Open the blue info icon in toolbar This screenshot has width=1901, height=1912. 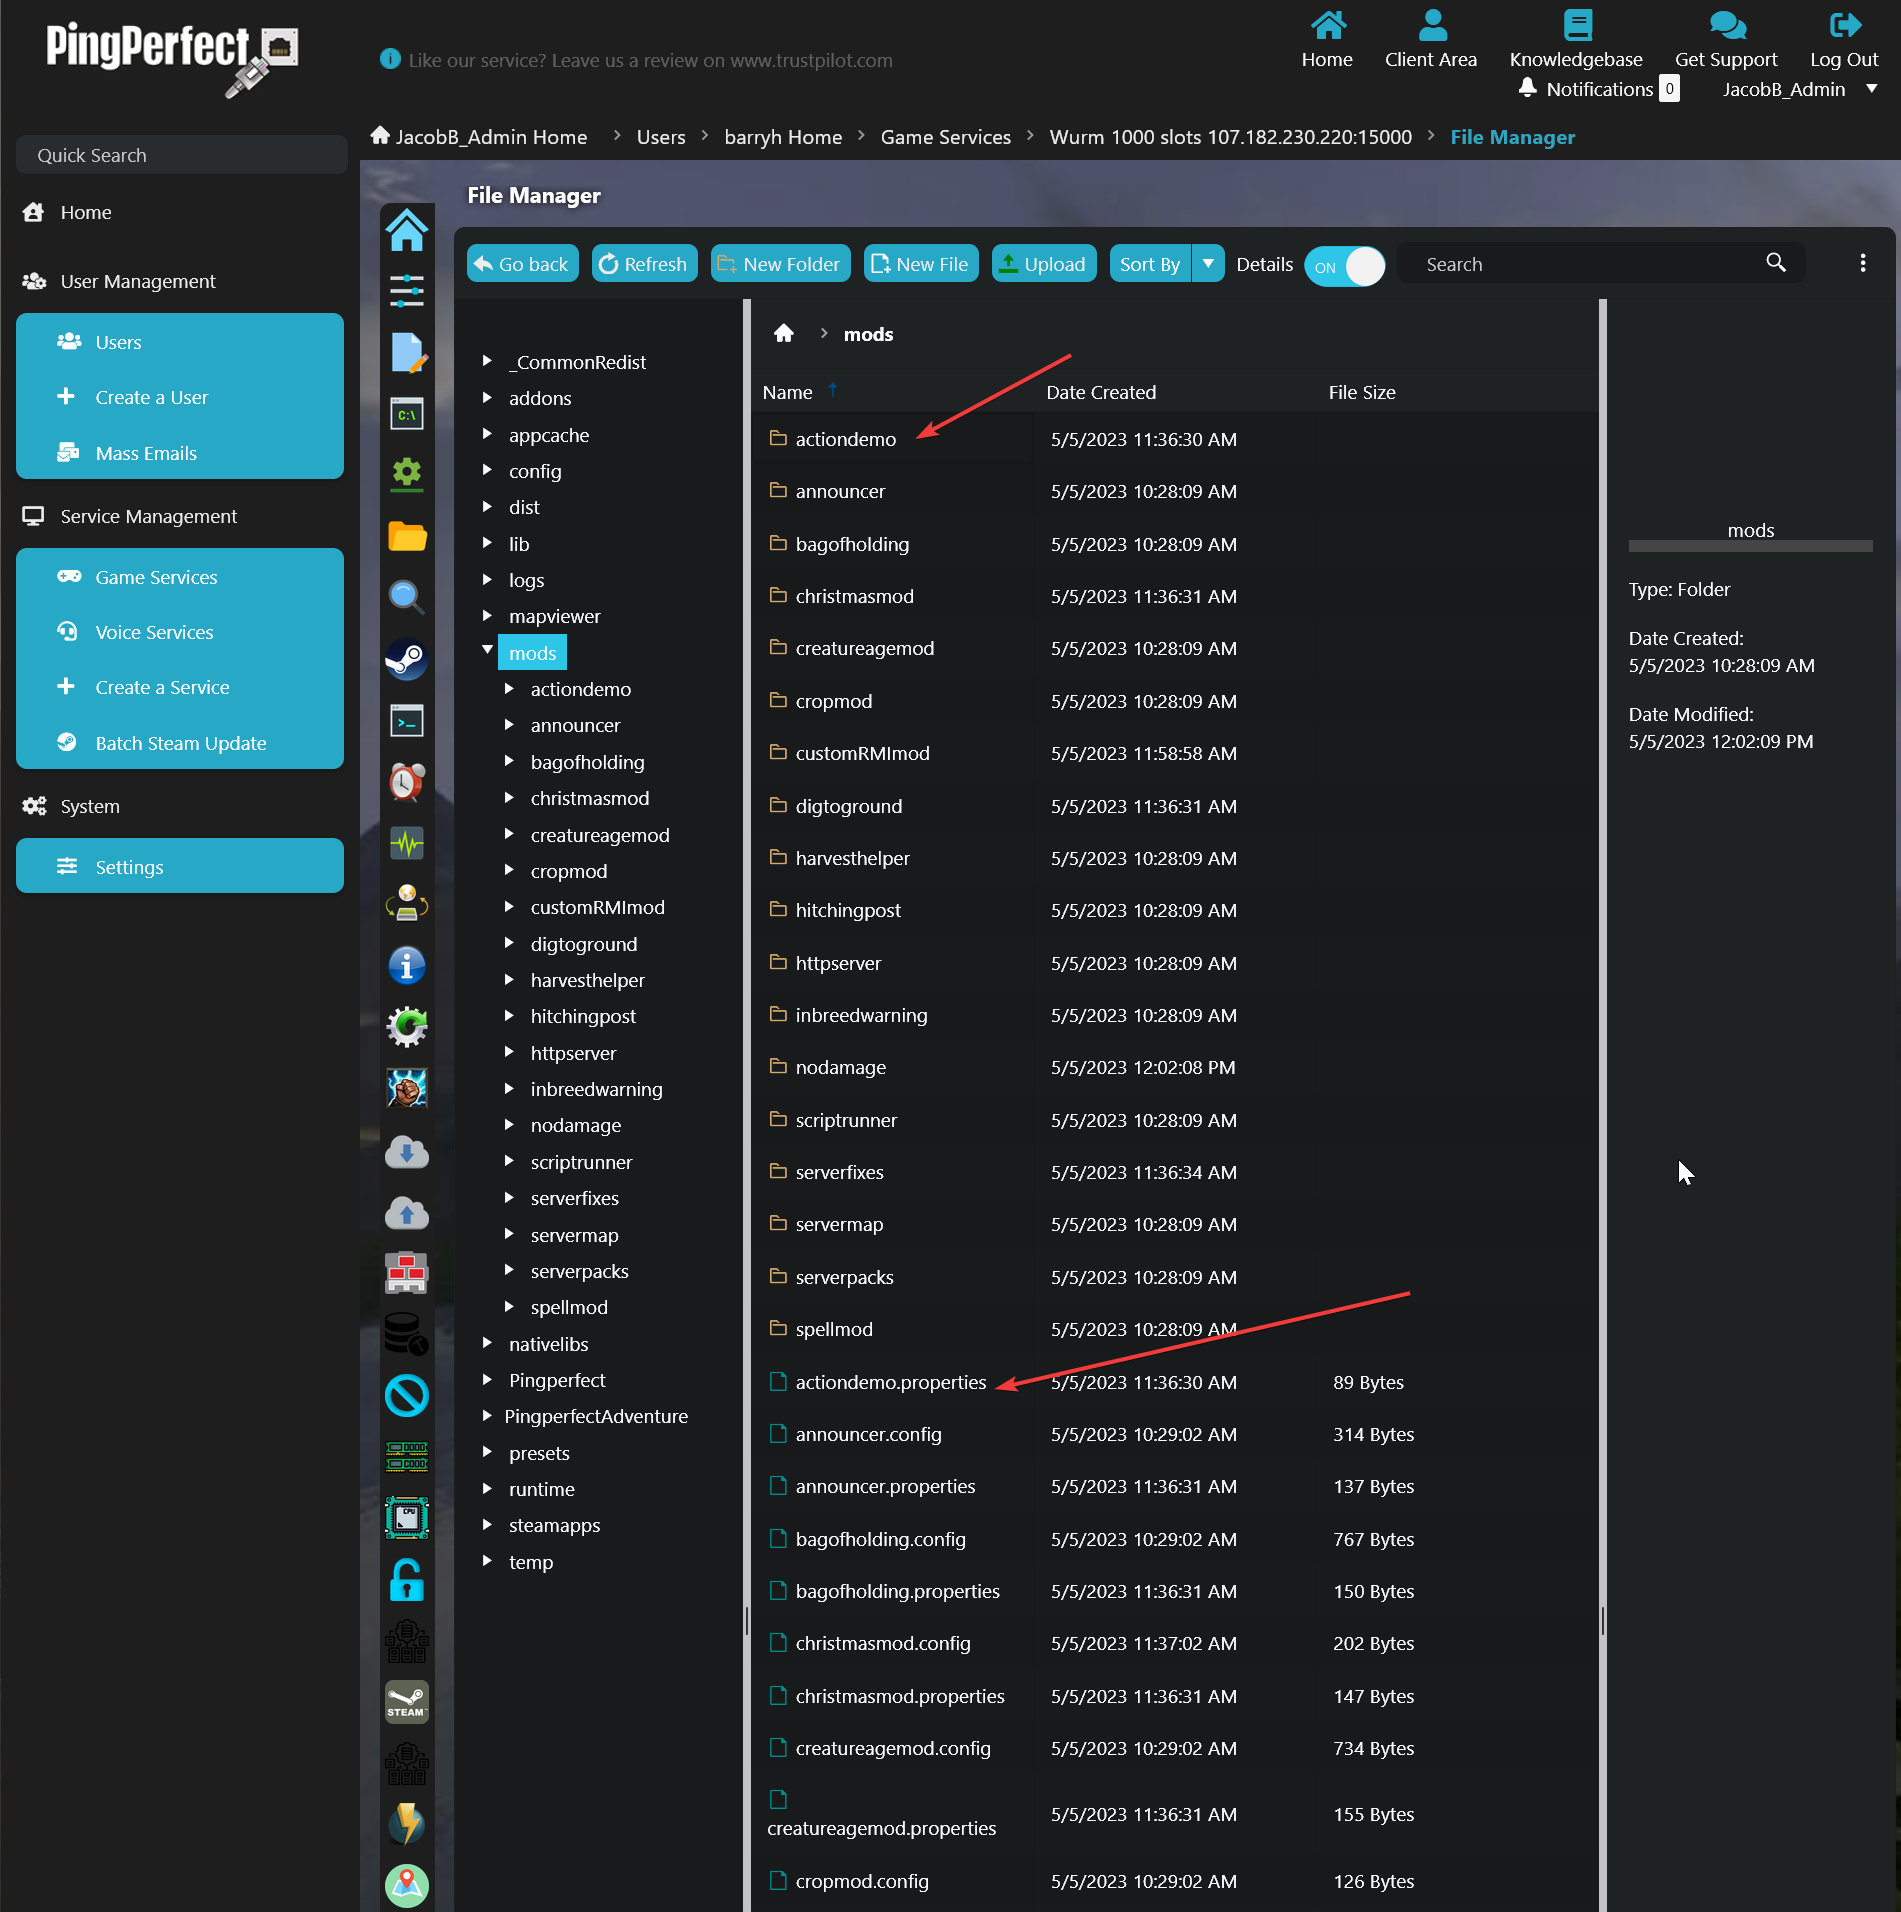click(406, 966)
